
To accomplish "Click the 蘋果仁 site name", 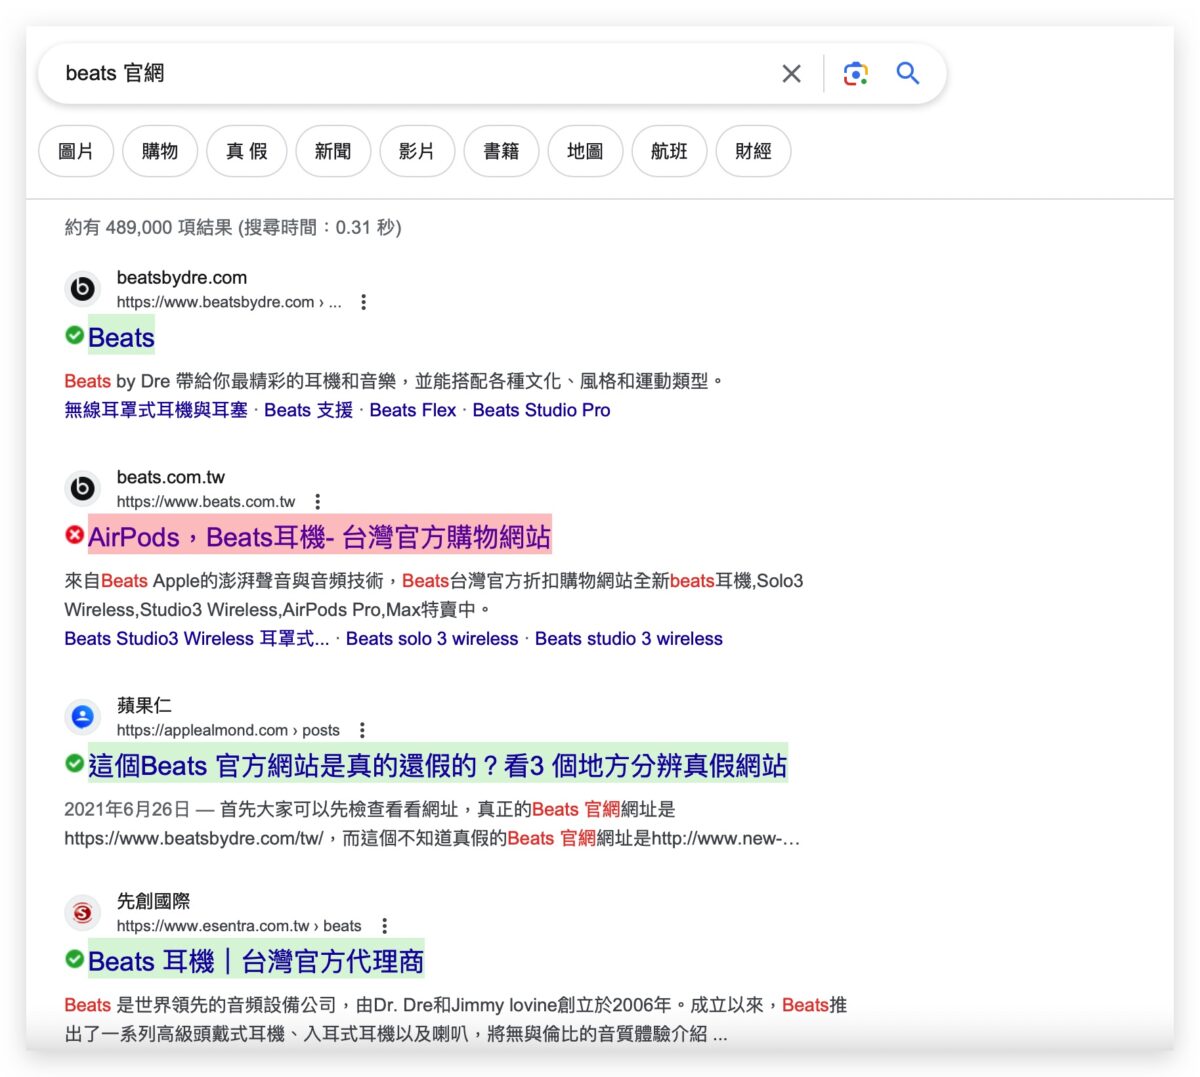I will (144, 705).
